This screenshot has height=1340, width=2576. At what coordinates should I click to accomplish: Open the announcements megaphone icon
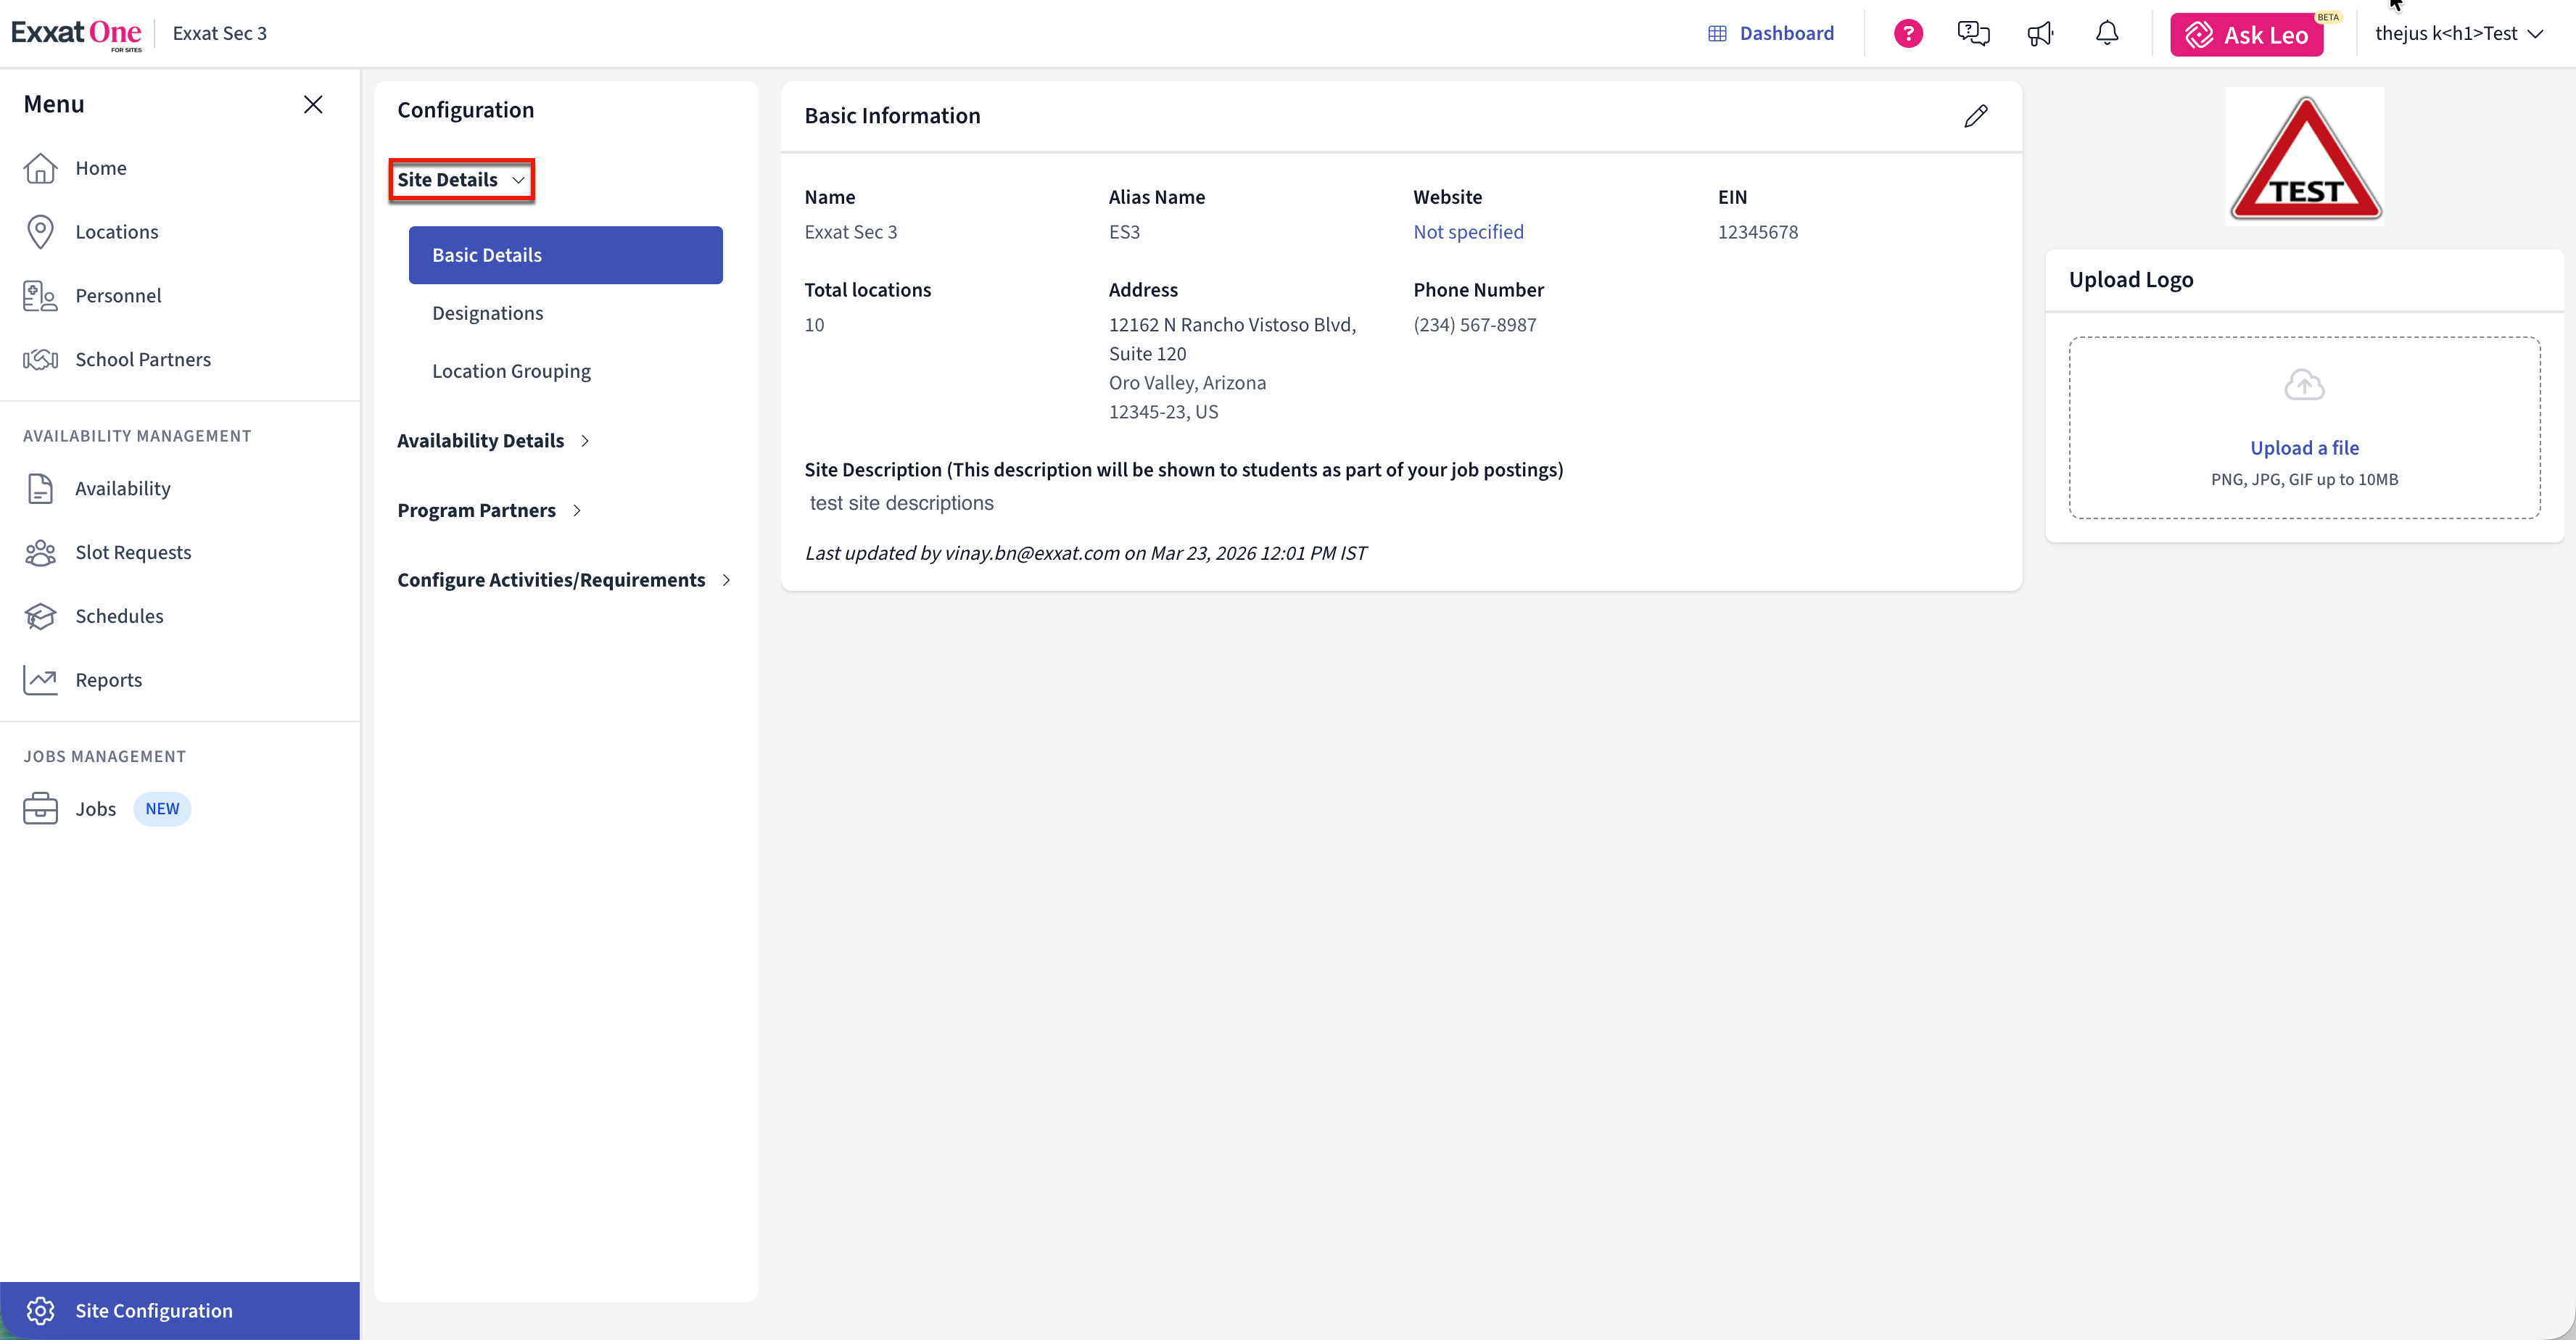(x=2040, y=34)
